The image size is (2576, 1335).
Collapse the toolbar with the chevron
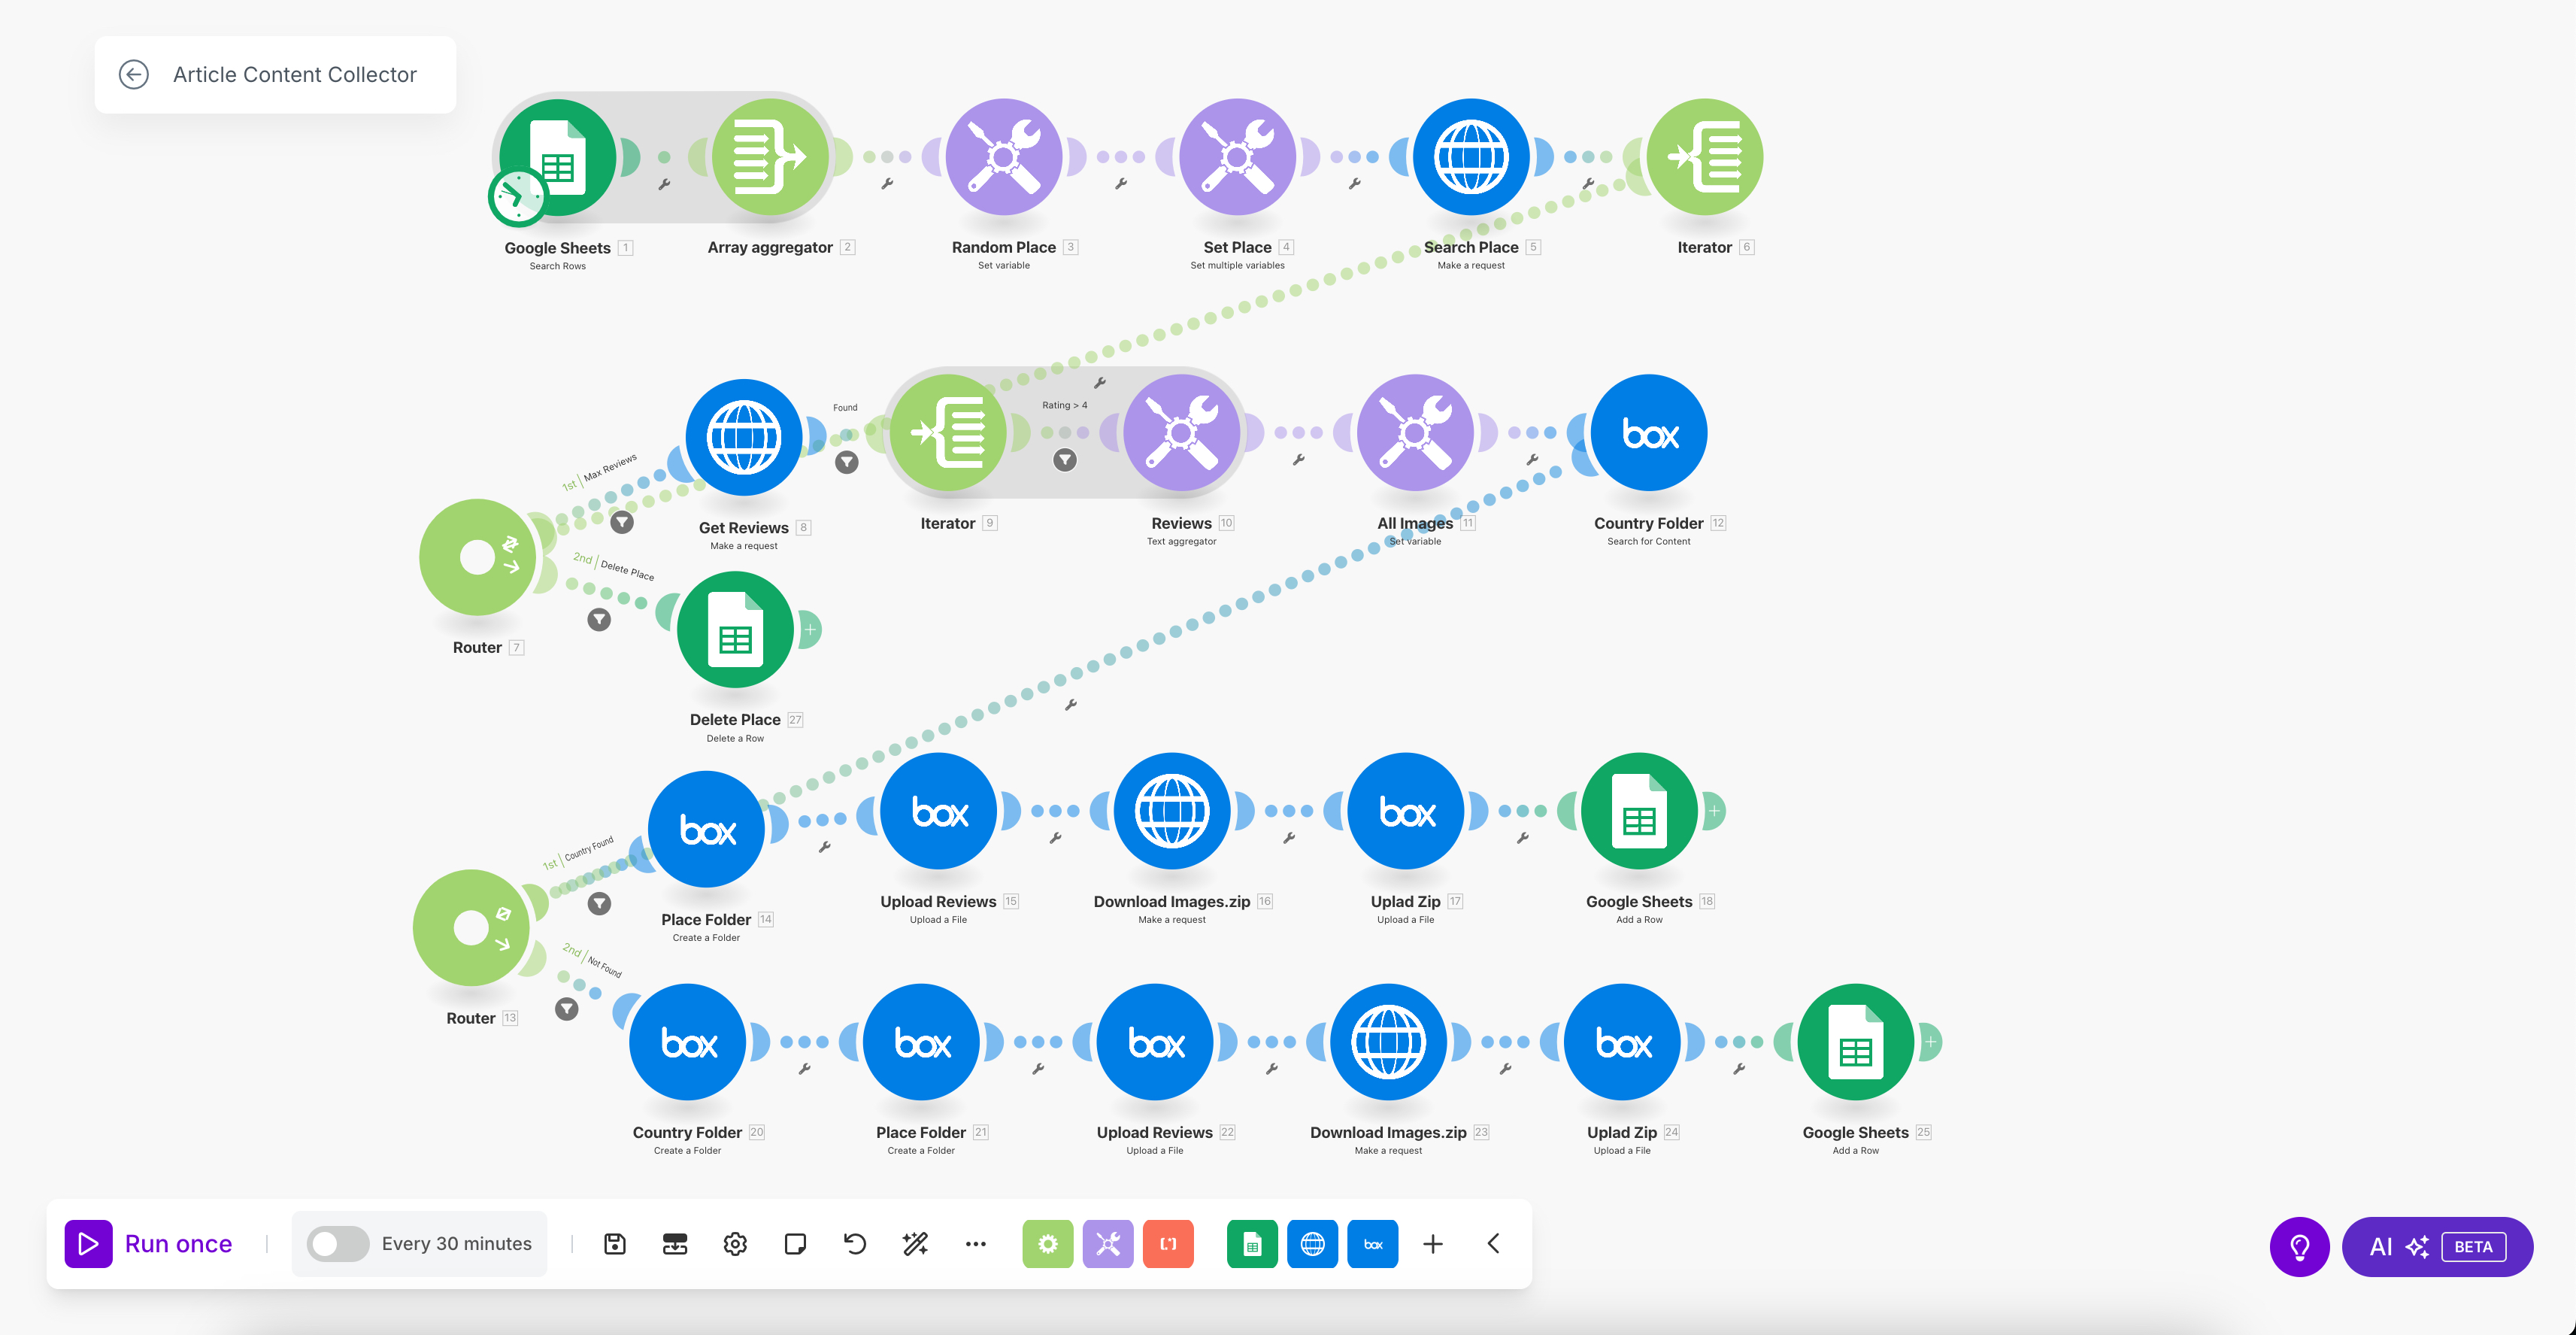pyautogui.click(x=1493, y=1244)
